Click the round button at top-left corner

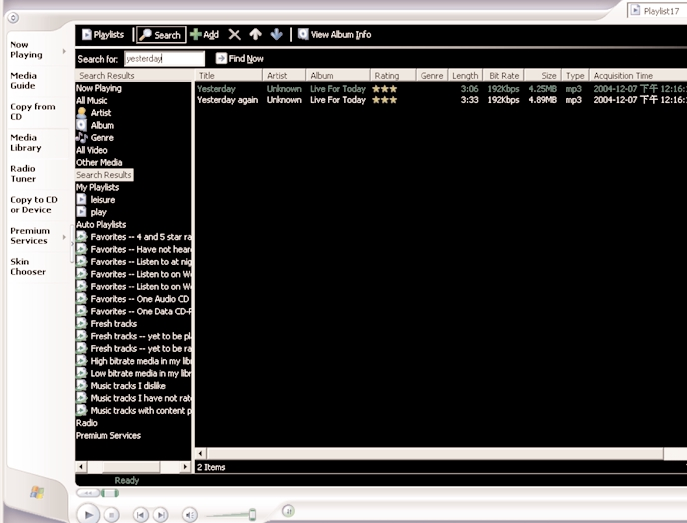click(x=13, y=18)
